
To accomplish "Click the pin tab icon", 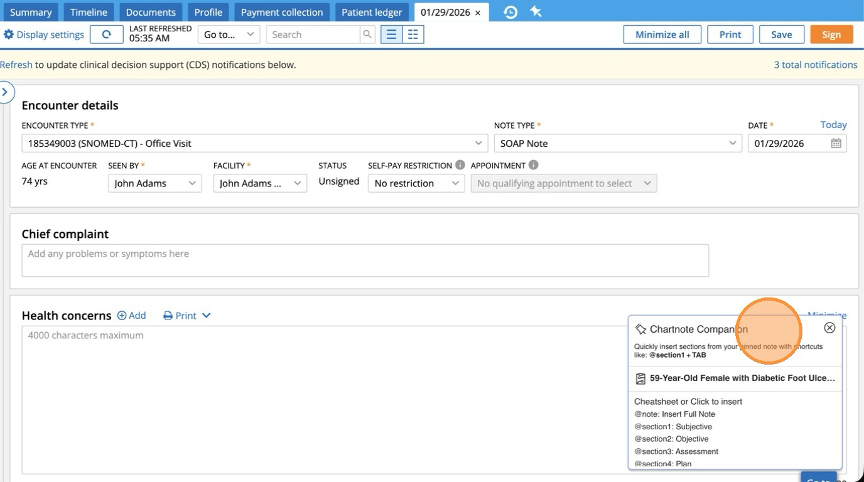I will [x=536, y=12].
